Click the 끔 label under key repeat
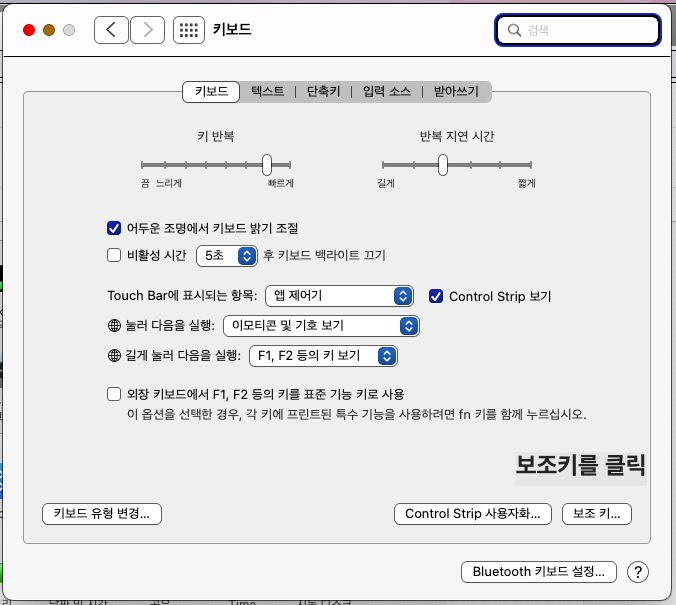 tap(145, 183)
